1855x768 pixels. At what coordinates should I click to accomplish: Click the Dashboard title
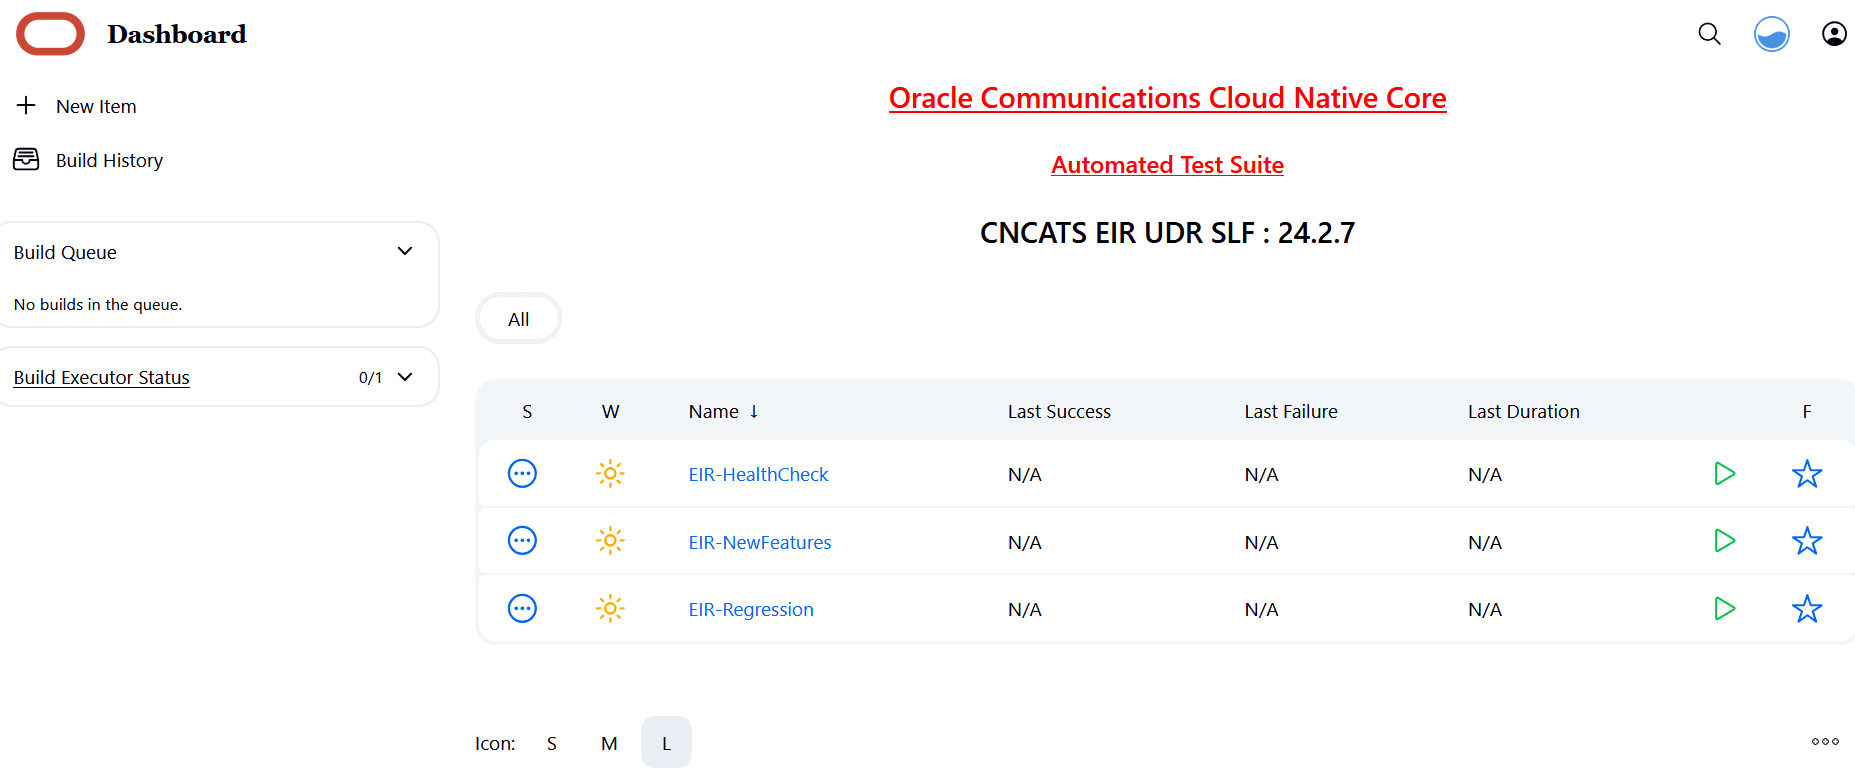point(177,34)
